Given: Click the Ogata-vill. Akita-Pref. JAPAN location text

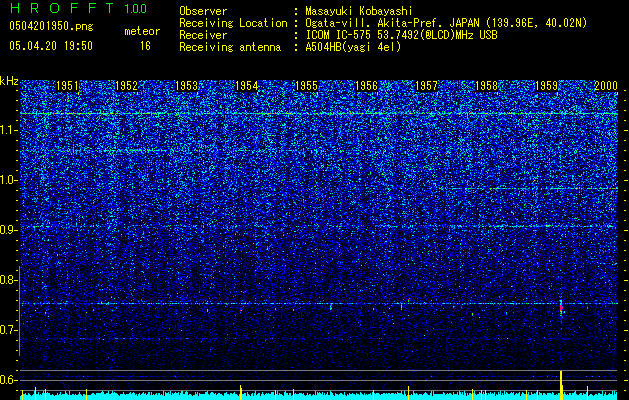Looking at the screenshot, I should point(446,23).
